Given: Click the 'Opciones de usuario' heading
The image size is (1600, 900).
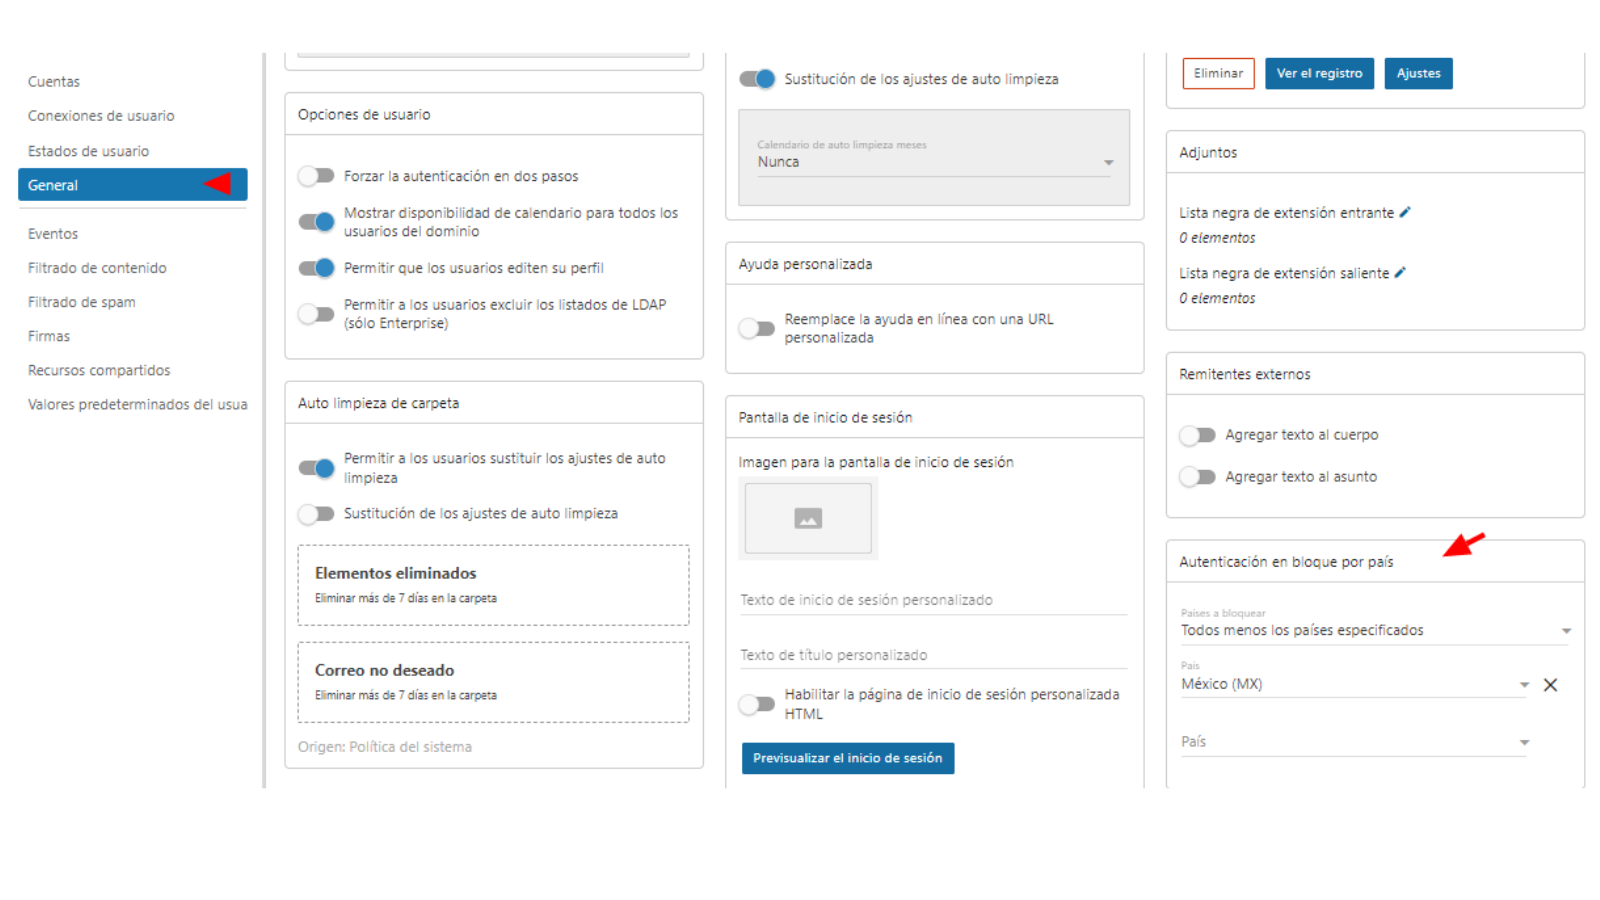Looking at the screenshot, I should pos(364,115).
